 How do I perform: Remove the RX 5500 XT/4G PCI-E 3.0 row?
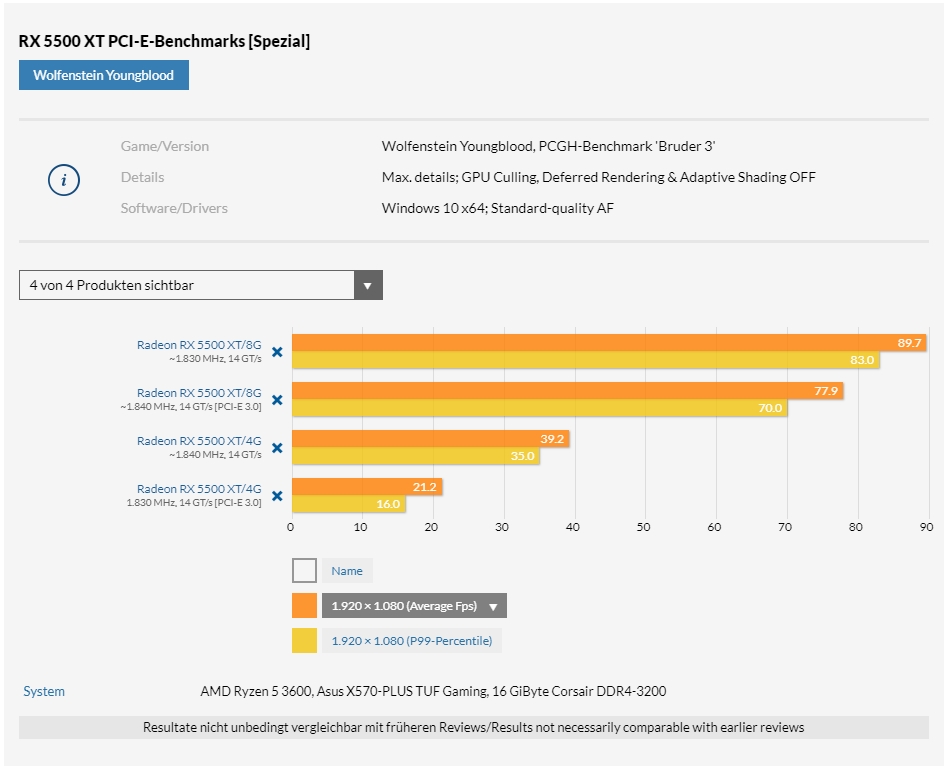[x=277, y=496]
